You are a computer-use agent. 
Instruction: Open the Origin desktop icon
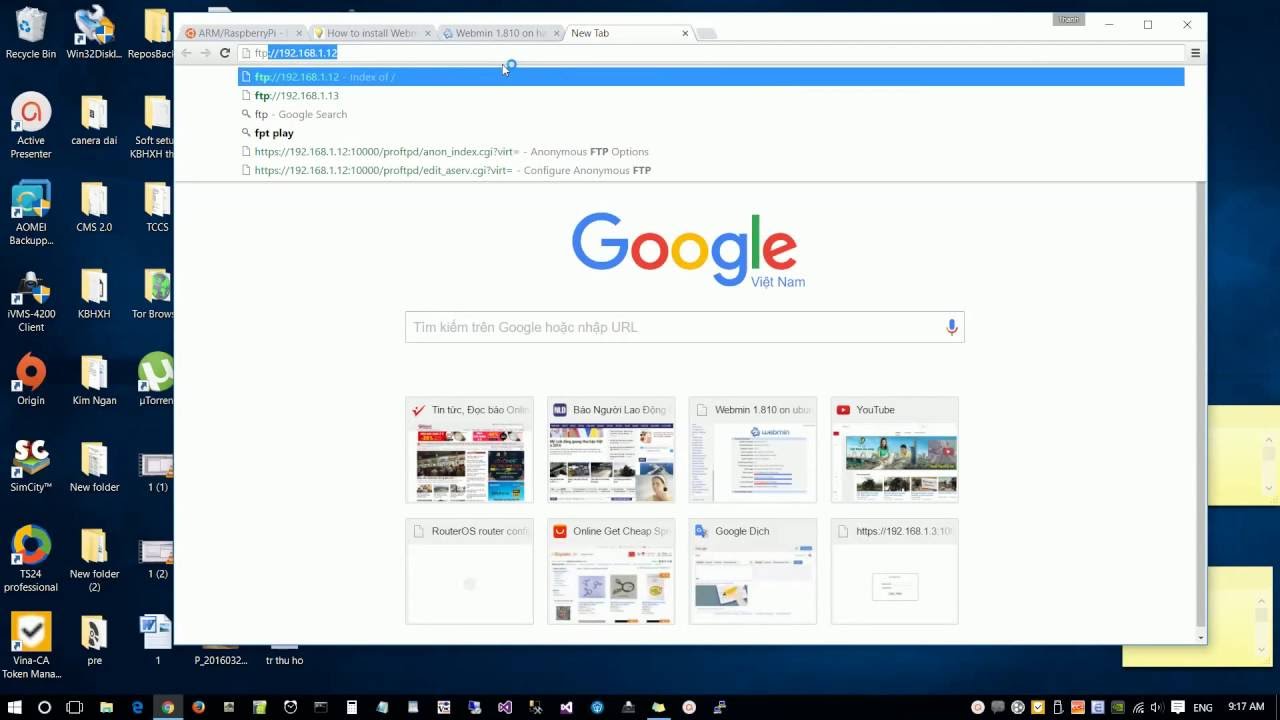coord(31,380)
